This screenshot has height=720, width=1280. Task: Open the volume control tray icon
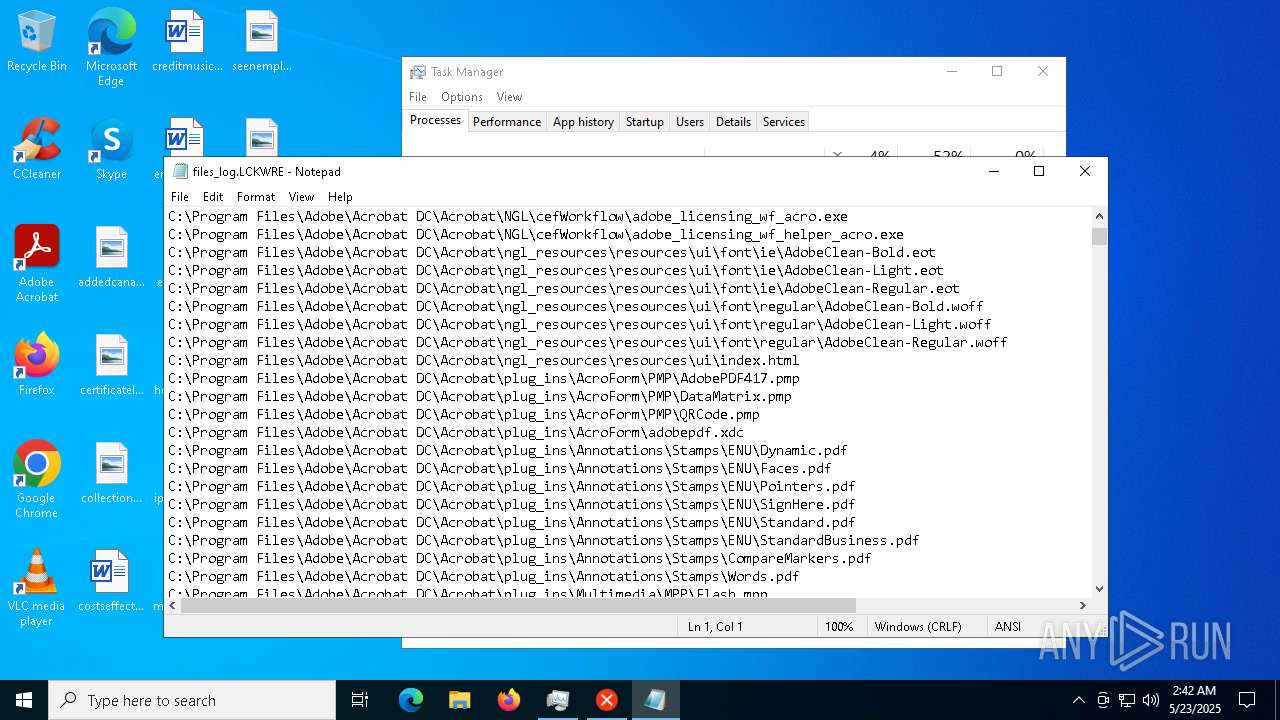pos(1151,700)
